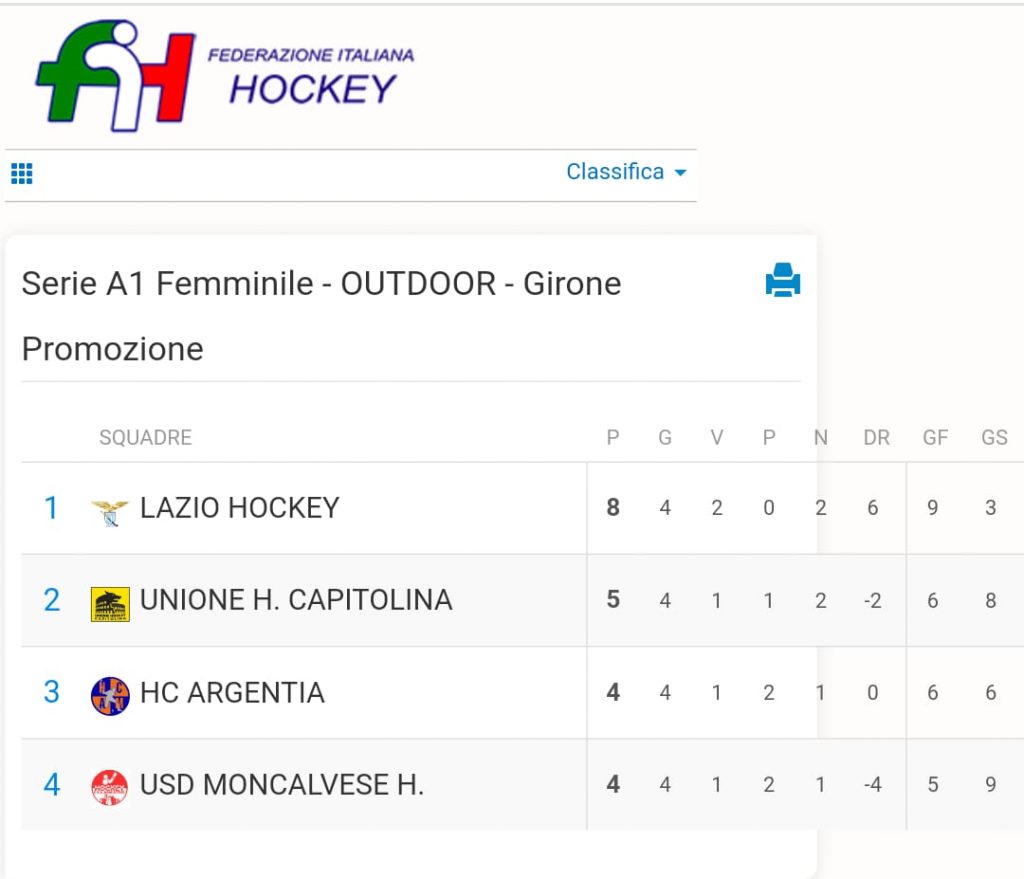Click the DR column header
The height and width of the screenshot is (879, 1024).
coord(876,438)
